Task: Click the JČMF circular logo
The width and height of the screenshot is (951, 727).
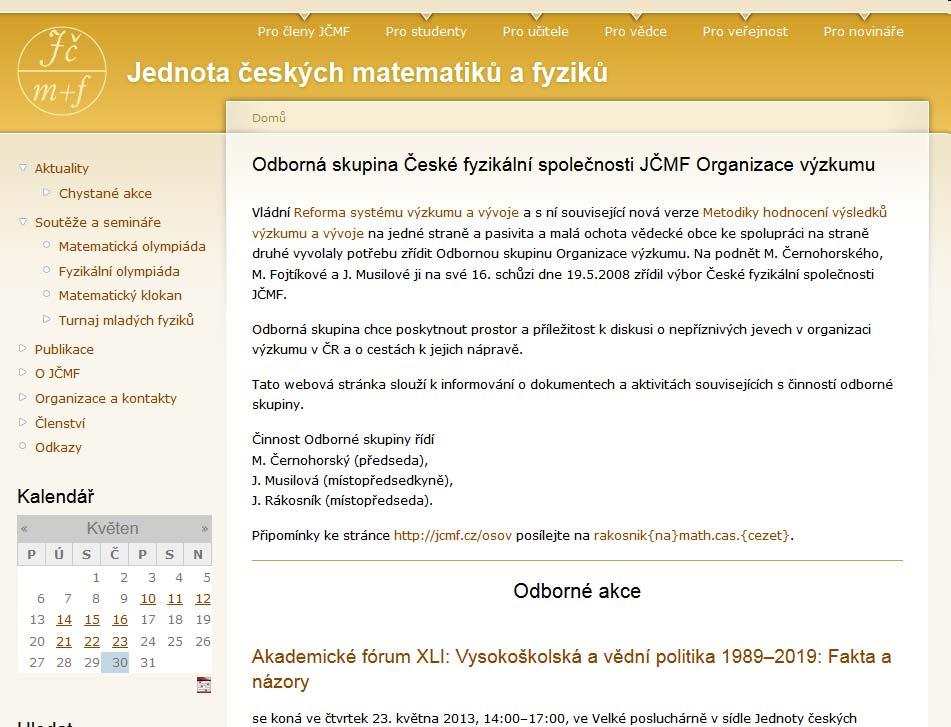Action: (x=62, y=71)
